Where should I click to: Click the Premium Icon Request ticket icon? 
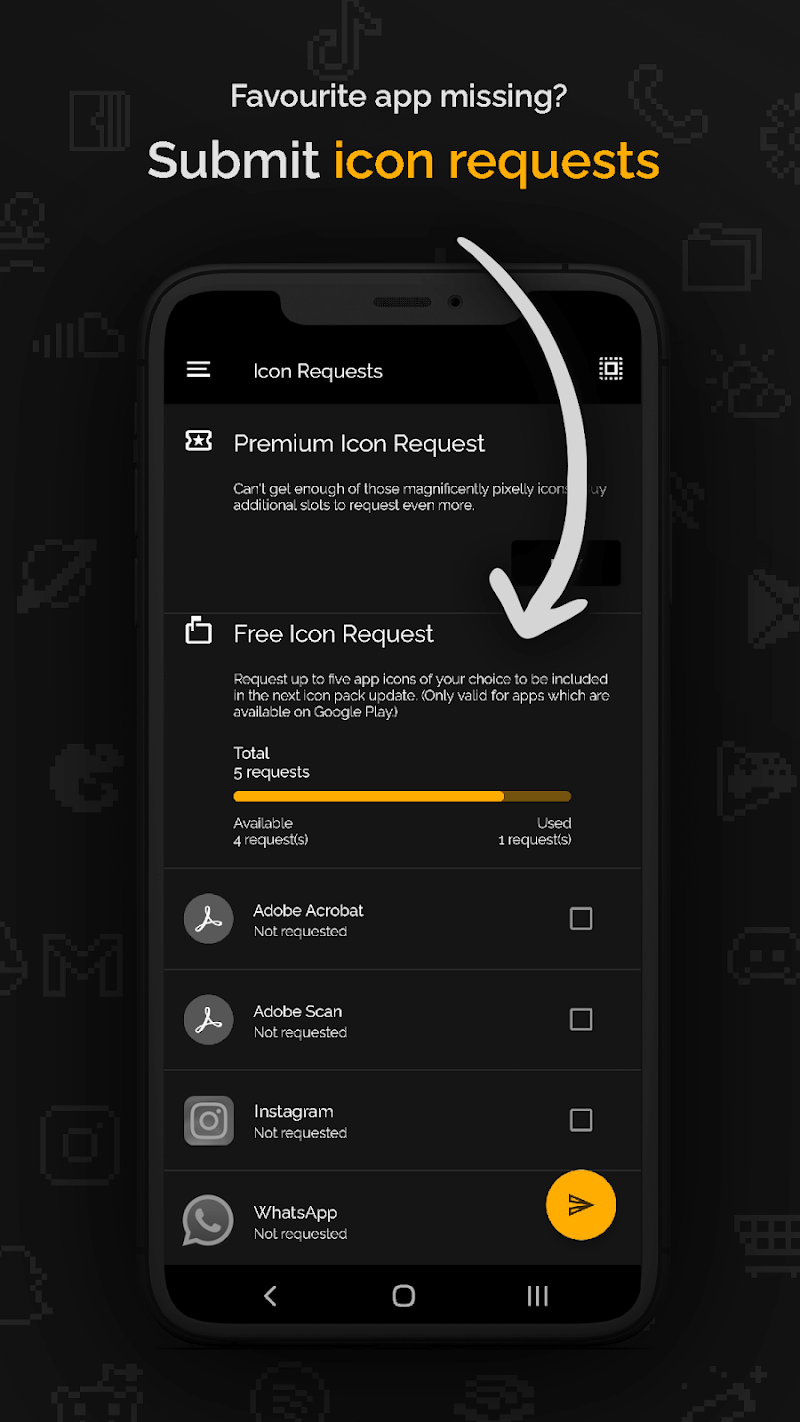point(199,441)
